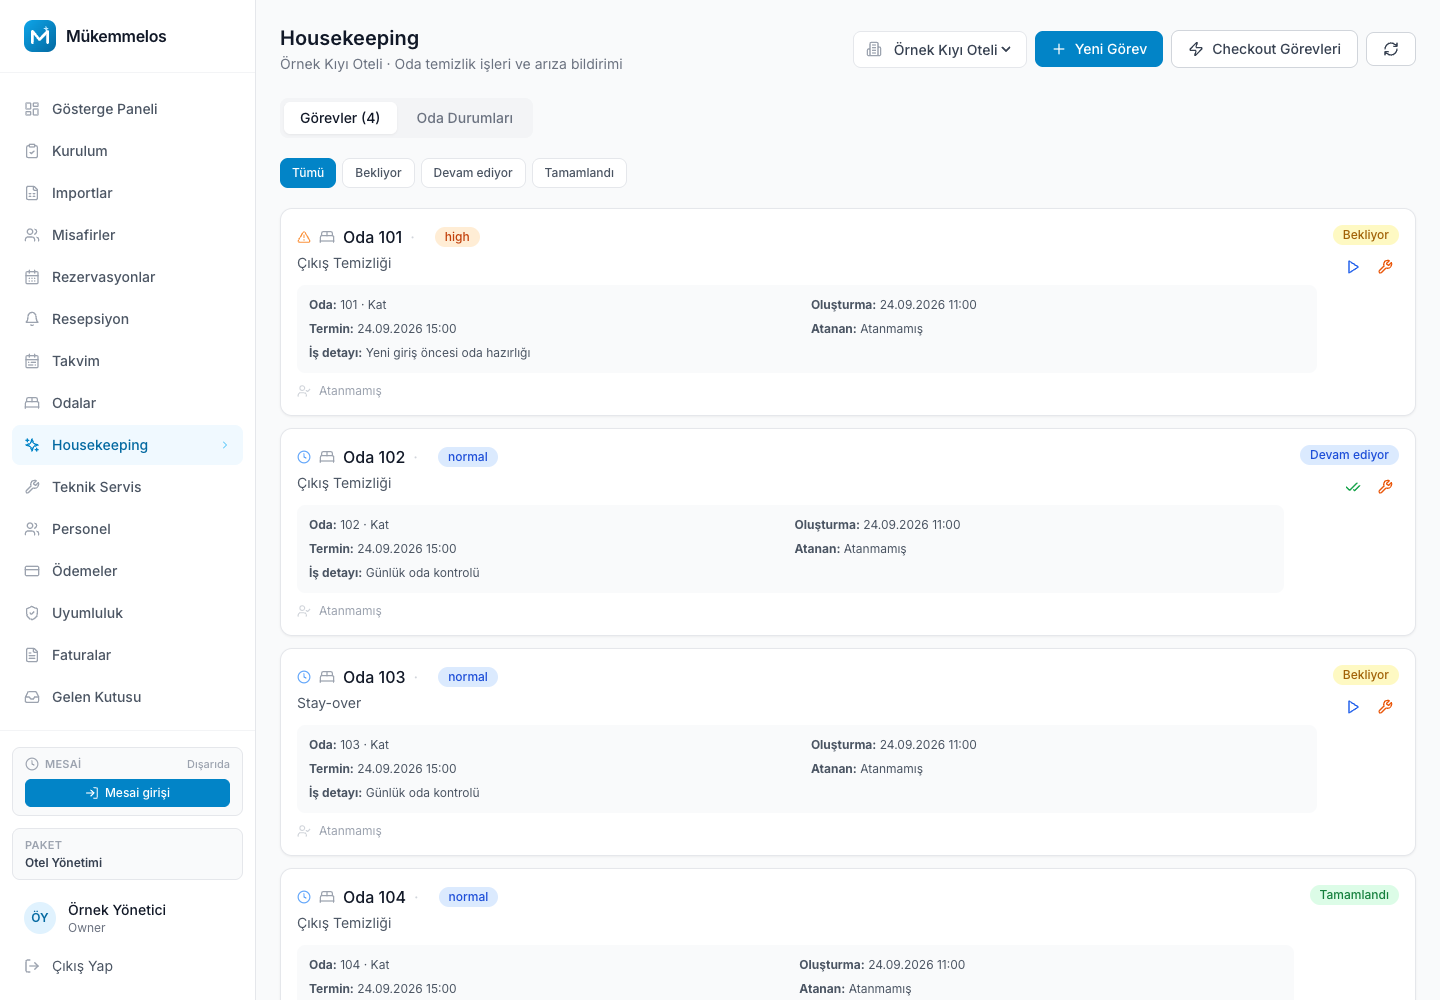Go to Resepsiyon
The width and height of the screenshot is (1440, 1000).
pos(128,319)
